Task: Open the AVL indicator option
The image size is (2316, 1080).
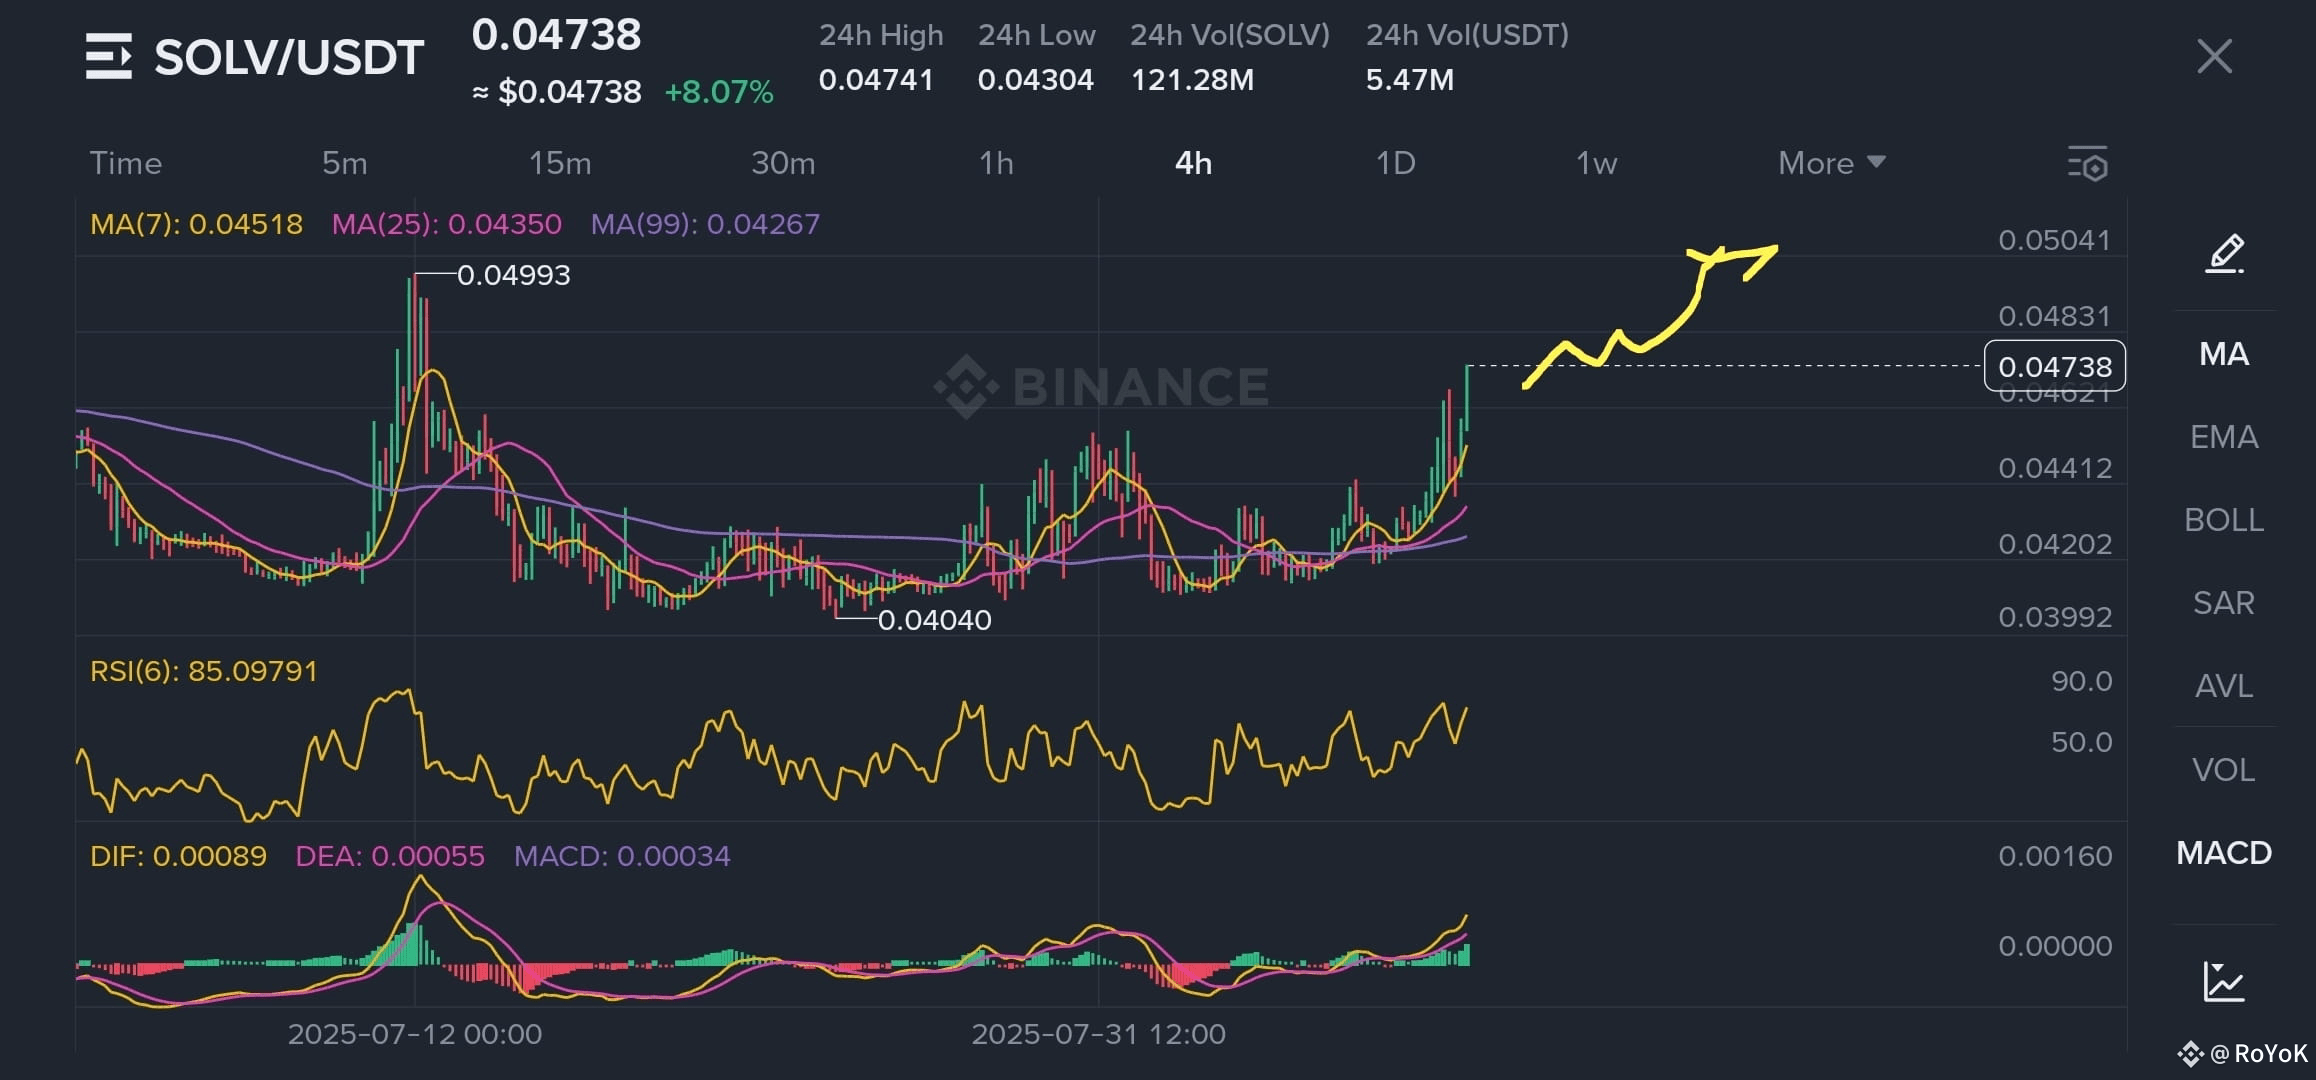Action: pos(2222,685)
